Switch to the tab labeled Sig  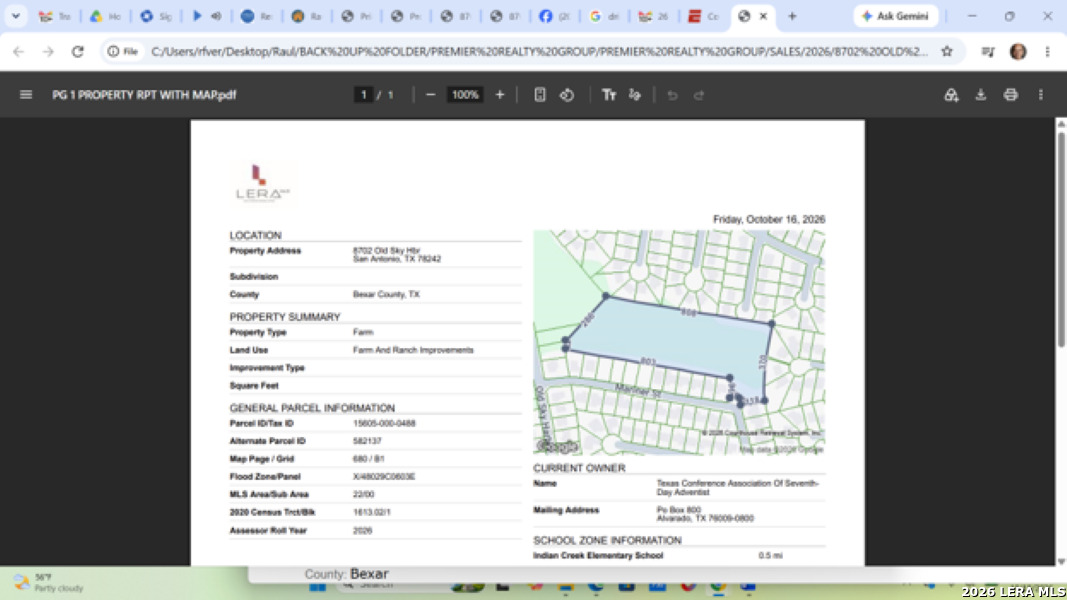tap(157, 16)
